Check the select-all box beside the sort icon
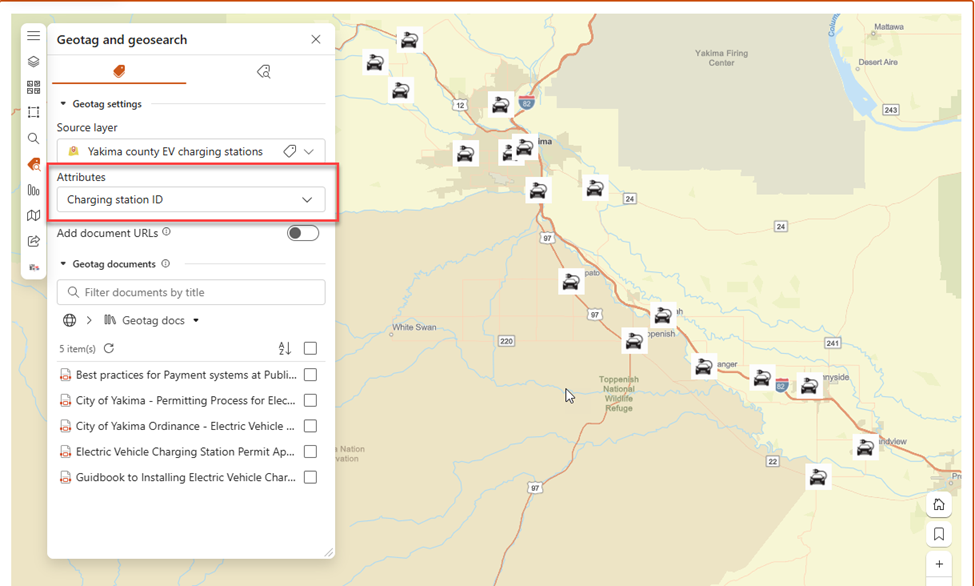This screenshot has height=586, width=975. 311,347
